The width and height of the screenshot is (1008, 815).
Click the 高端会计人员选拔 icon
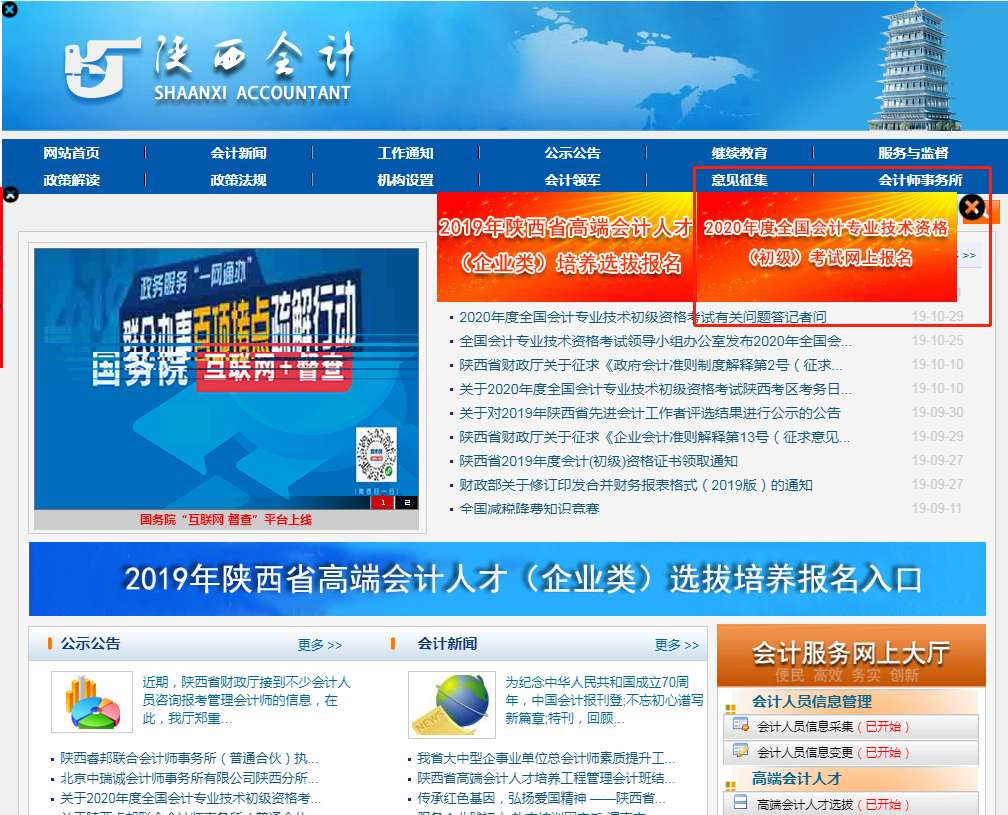tap(741, 803)
